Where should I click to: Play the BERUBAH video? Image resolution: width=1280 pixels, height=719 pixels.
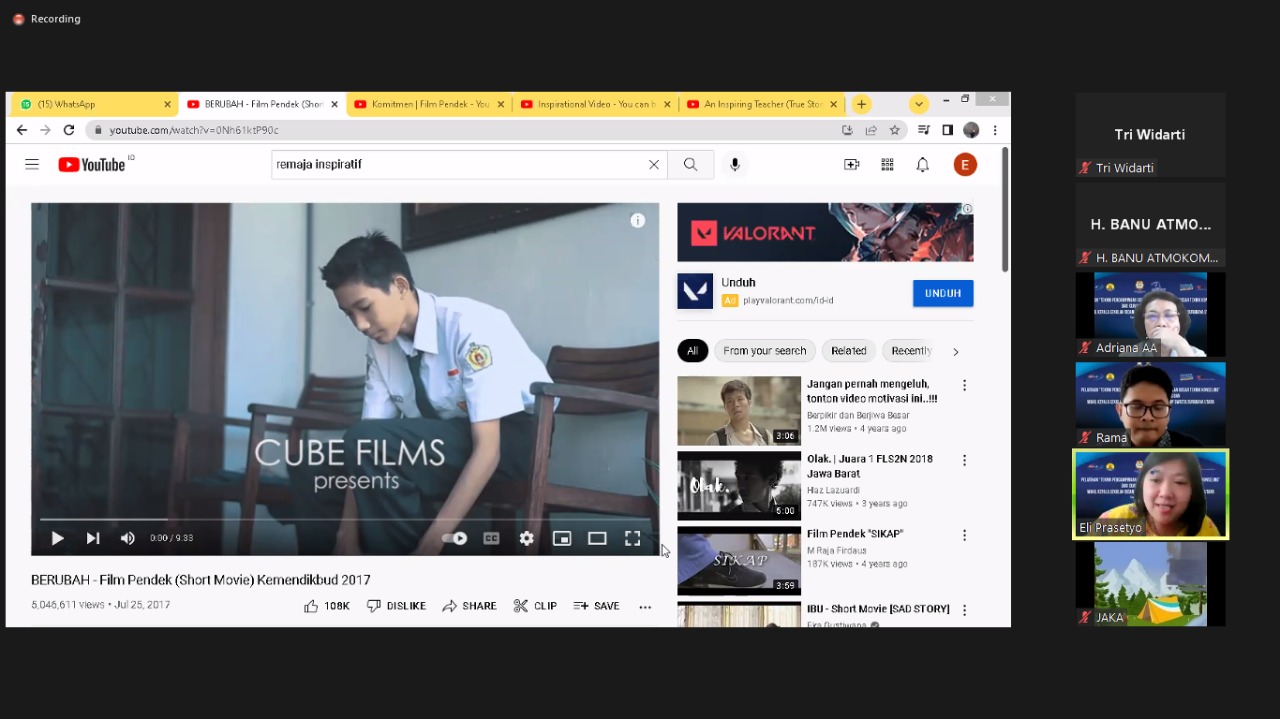57,538
